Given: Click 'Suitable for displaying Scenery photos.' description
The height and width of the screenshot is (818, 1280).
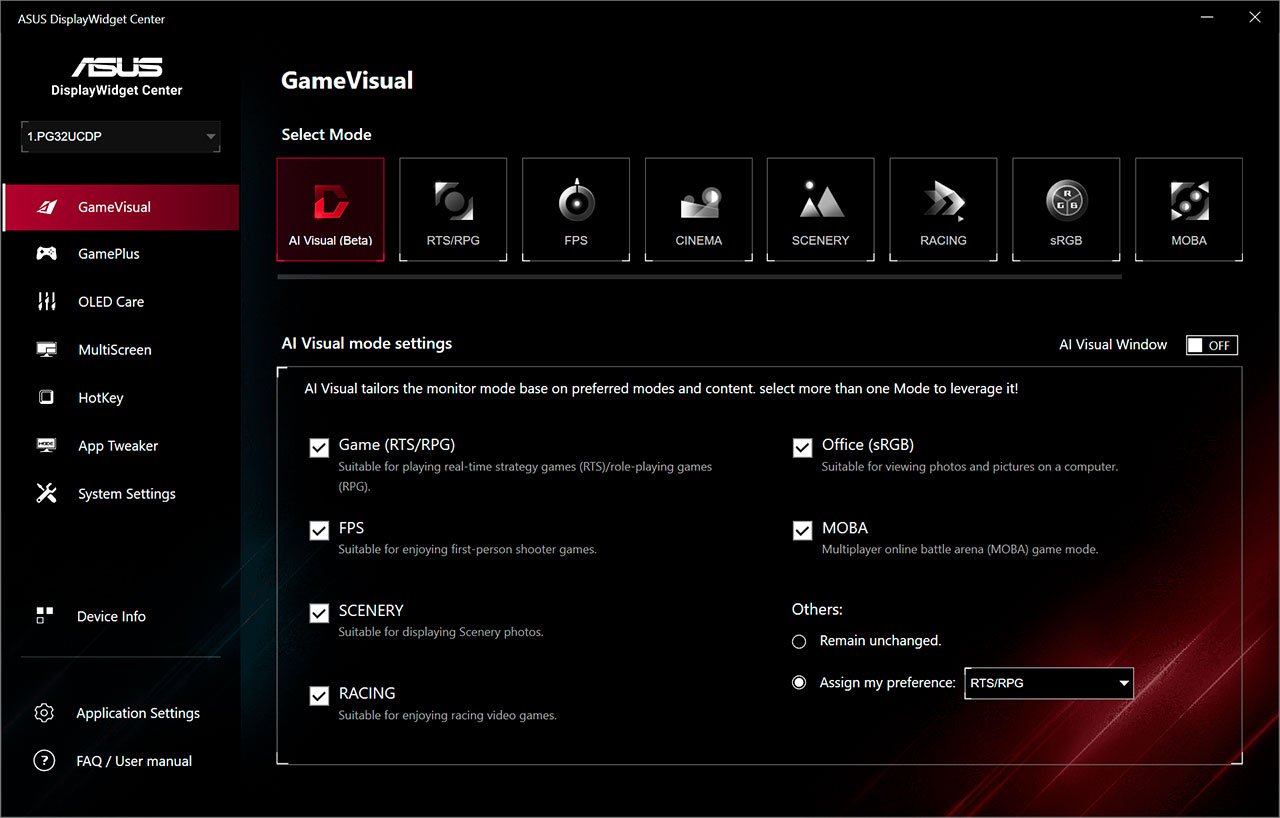Looking at the screenshot, I should [441, 632].
